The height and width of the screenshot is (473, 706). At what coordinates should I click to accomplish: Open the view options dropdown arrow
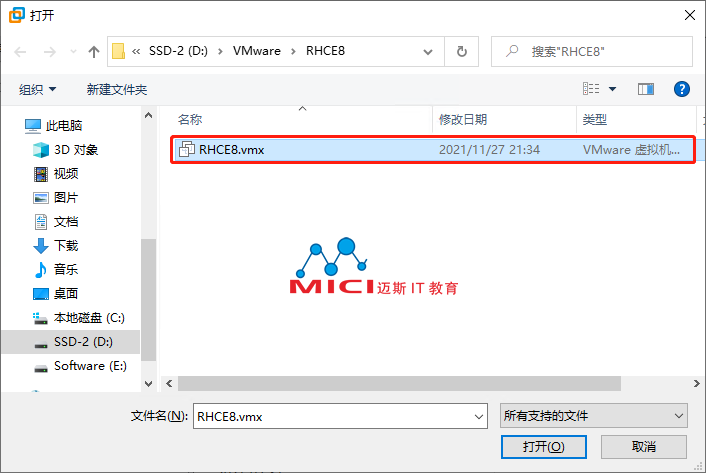point(612,89)
